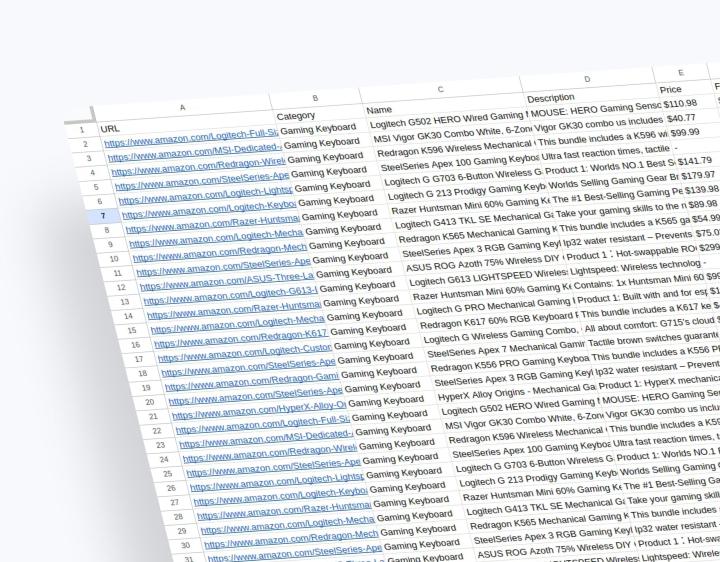Image resolution: width=720 pixels, height=562 pixels.
Task: Select row 25 header
Action: coord(167,473)
